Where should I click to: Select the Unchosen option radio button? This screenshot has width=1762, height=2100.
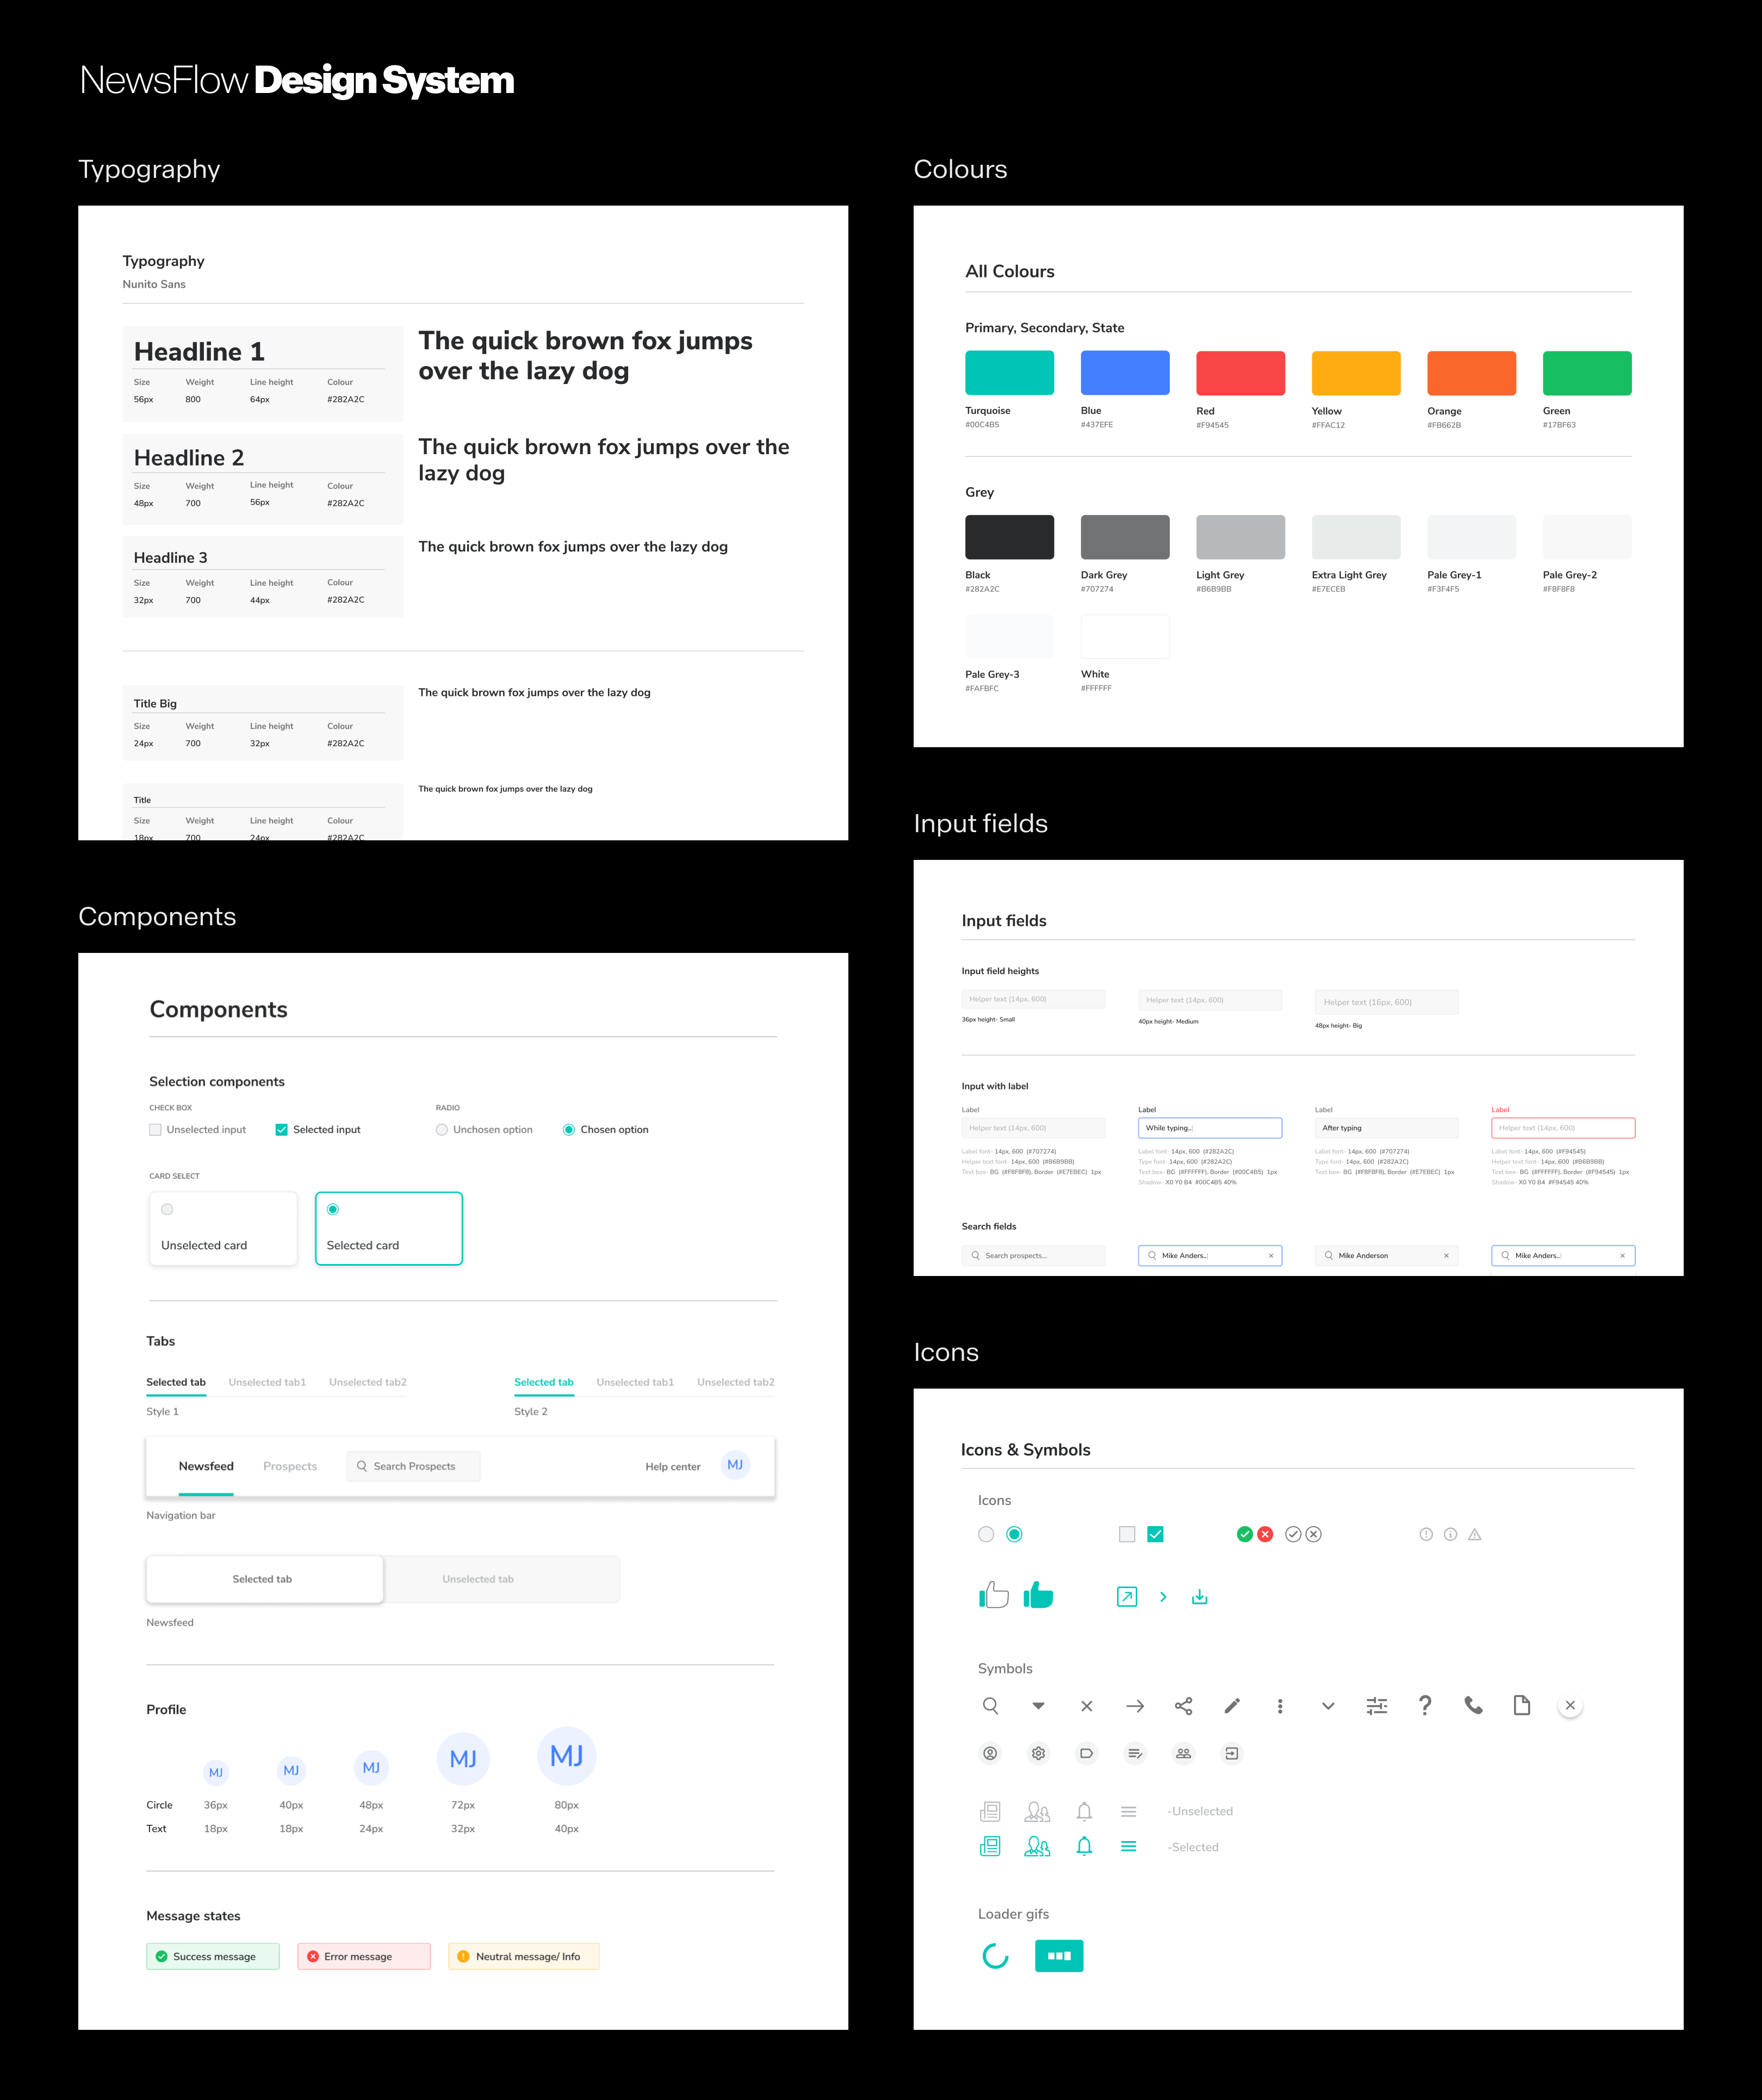pyautogui.click(x=442, y=1130)
